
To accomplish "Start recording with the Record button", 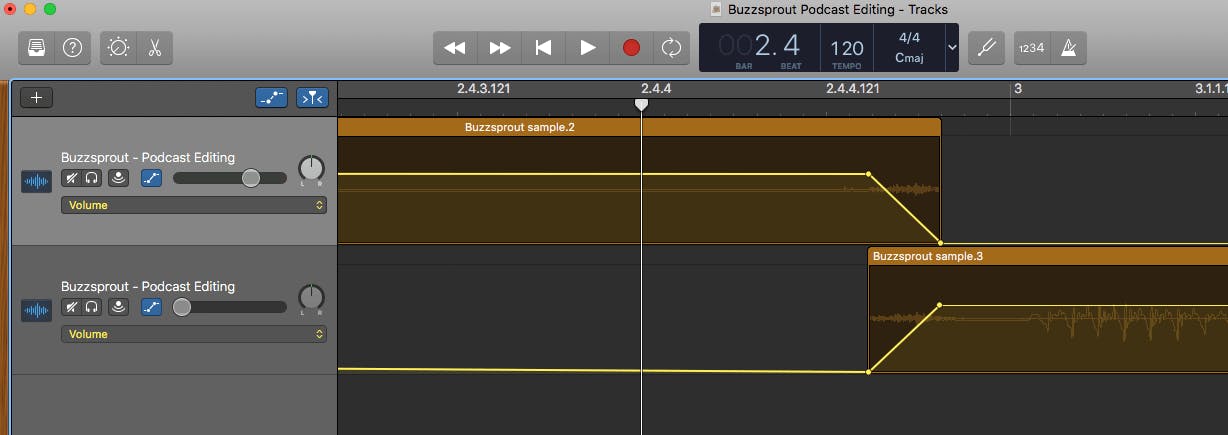I will point(631,48).
